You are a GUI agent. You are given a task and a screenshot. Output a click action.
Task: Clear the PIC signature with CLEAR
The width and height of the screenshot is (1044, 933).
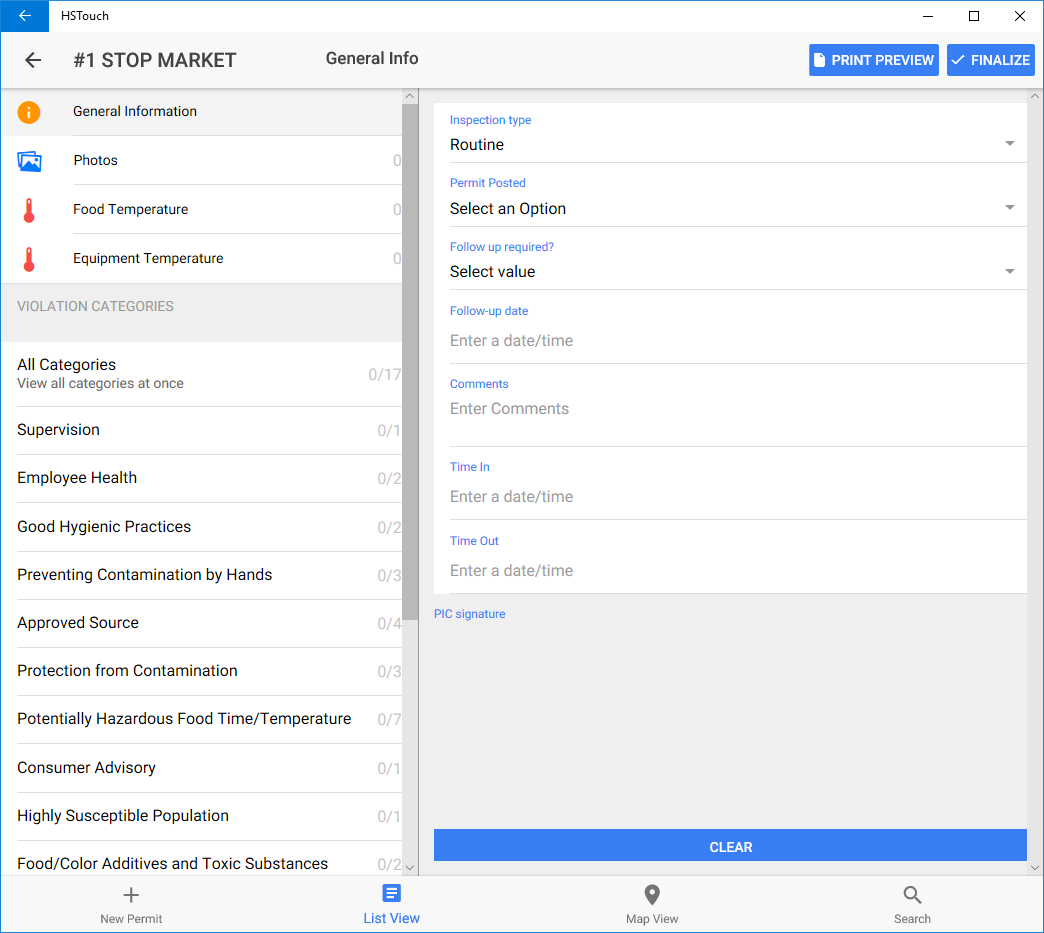(x=730, y=846)
